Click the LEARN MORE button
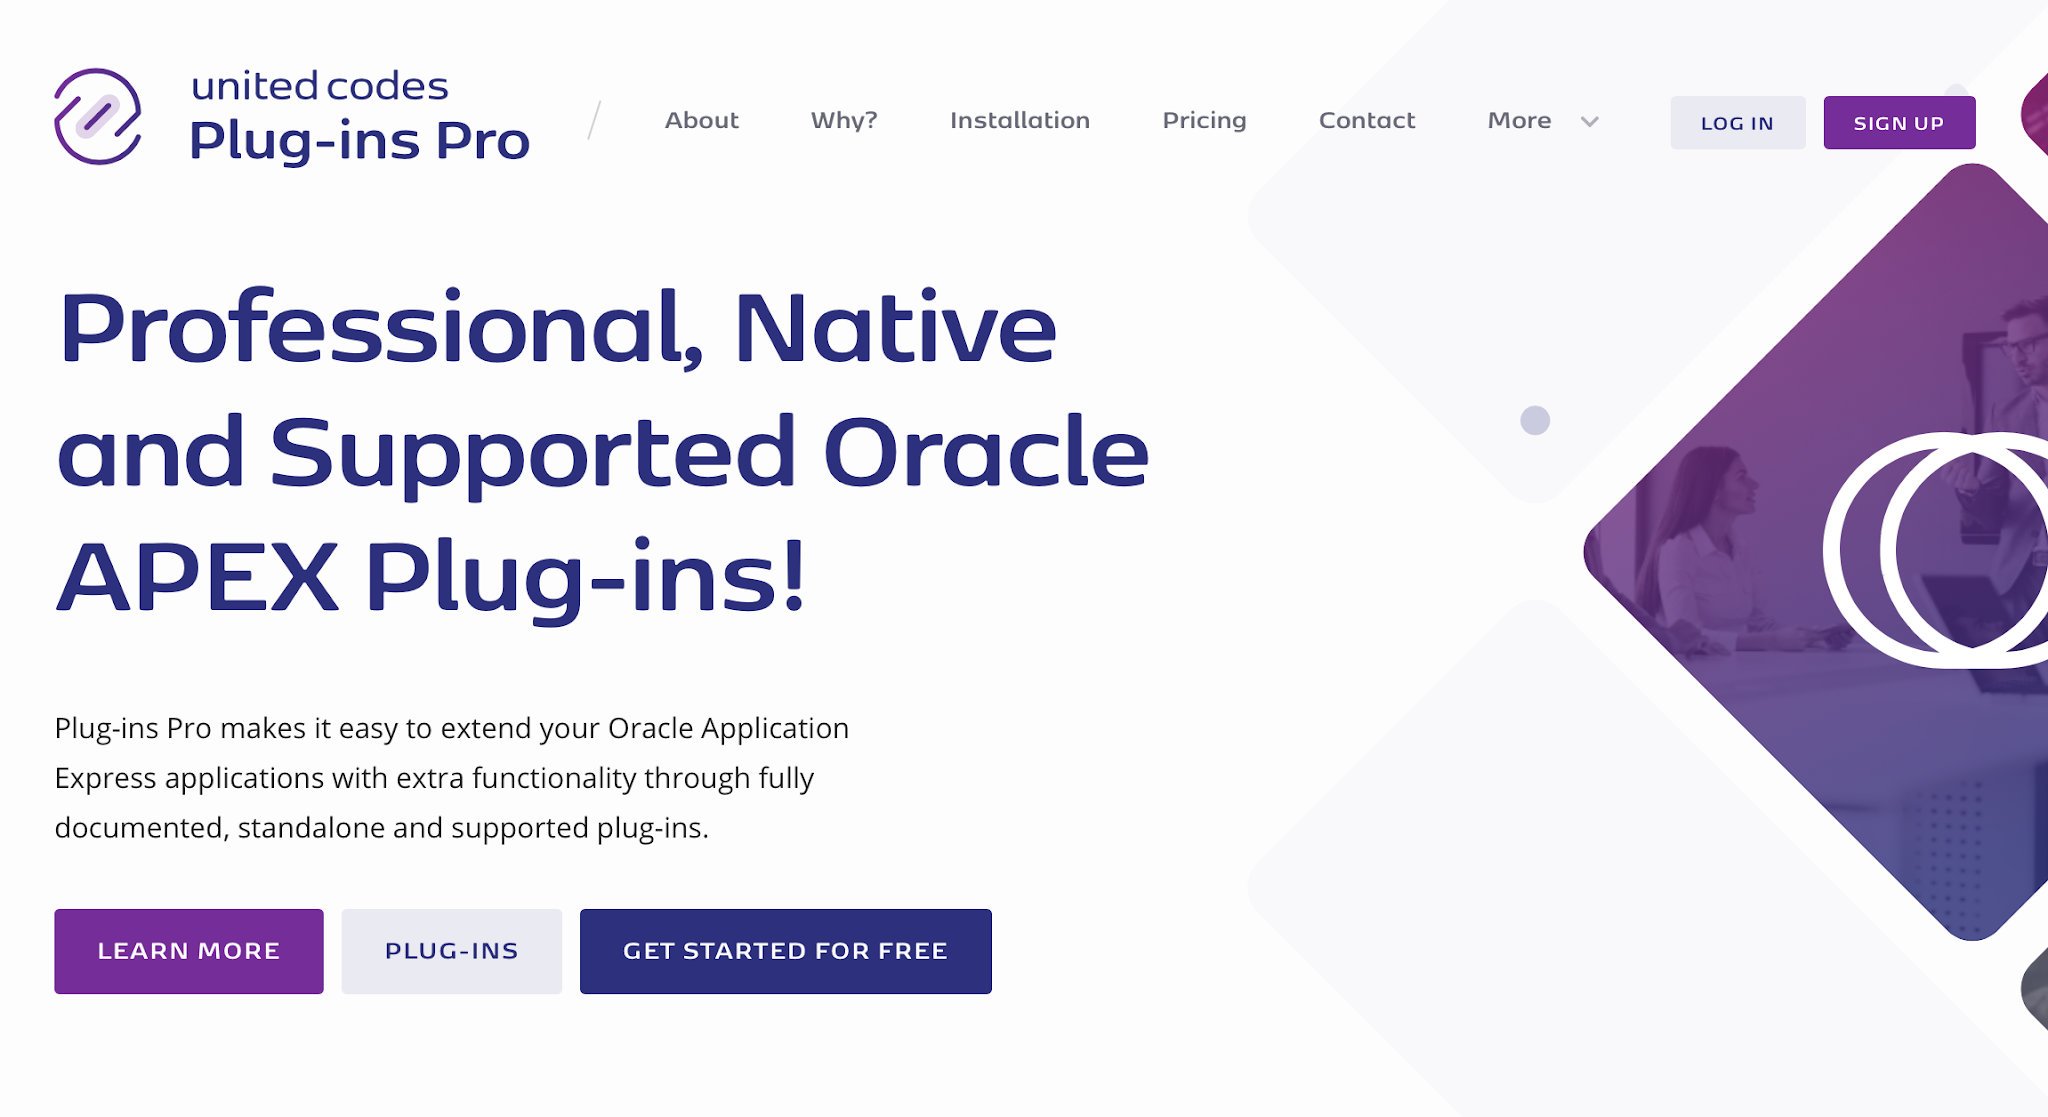 pos(188,950)
